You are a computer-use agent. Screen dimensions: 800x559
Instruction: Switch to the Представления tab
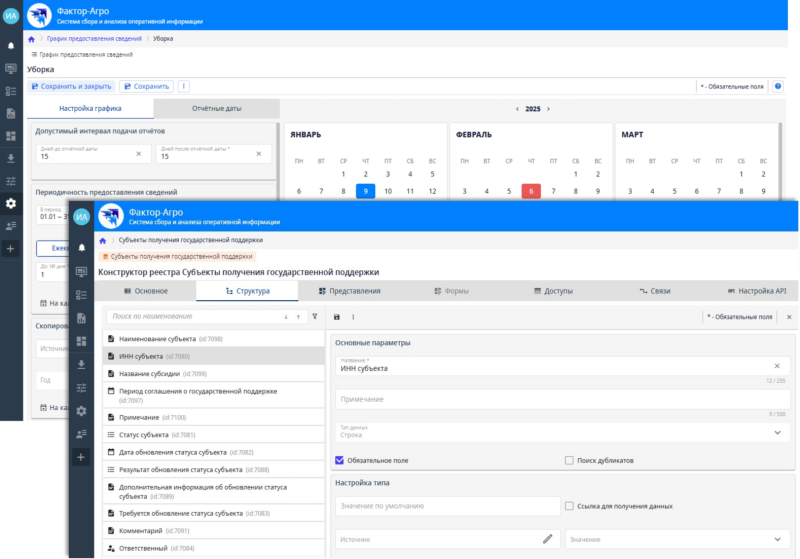pyautogui.click(x=349, y=291)
